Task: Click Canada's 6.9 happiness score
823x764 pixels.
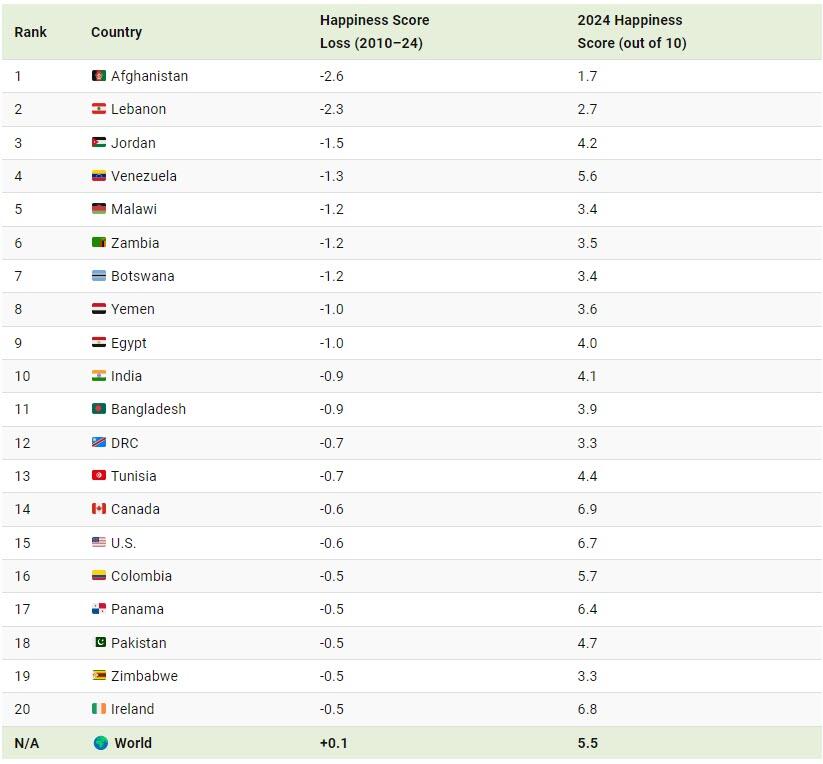Action: (587, 509)
